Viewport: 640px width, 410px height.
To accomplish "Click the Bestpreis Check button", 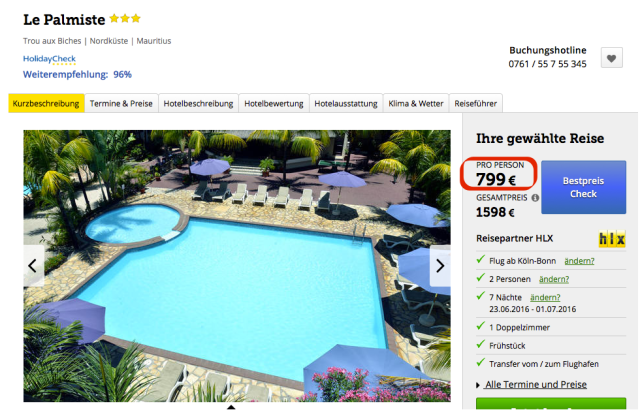I will tap(584, 187).
